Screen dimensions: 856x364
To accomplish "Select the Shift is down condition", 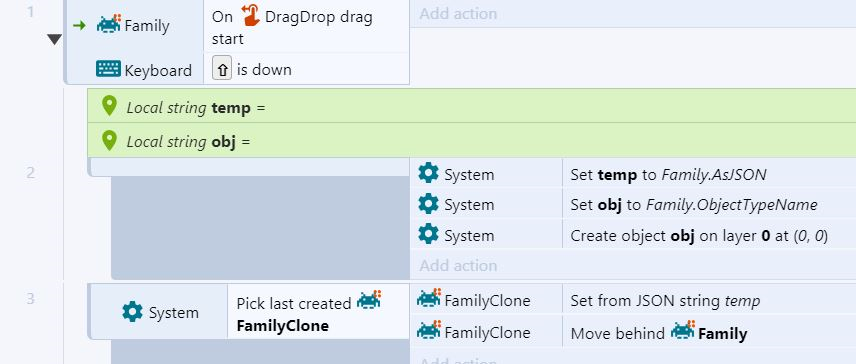I will pyautogui.click(x=306, y=69).
